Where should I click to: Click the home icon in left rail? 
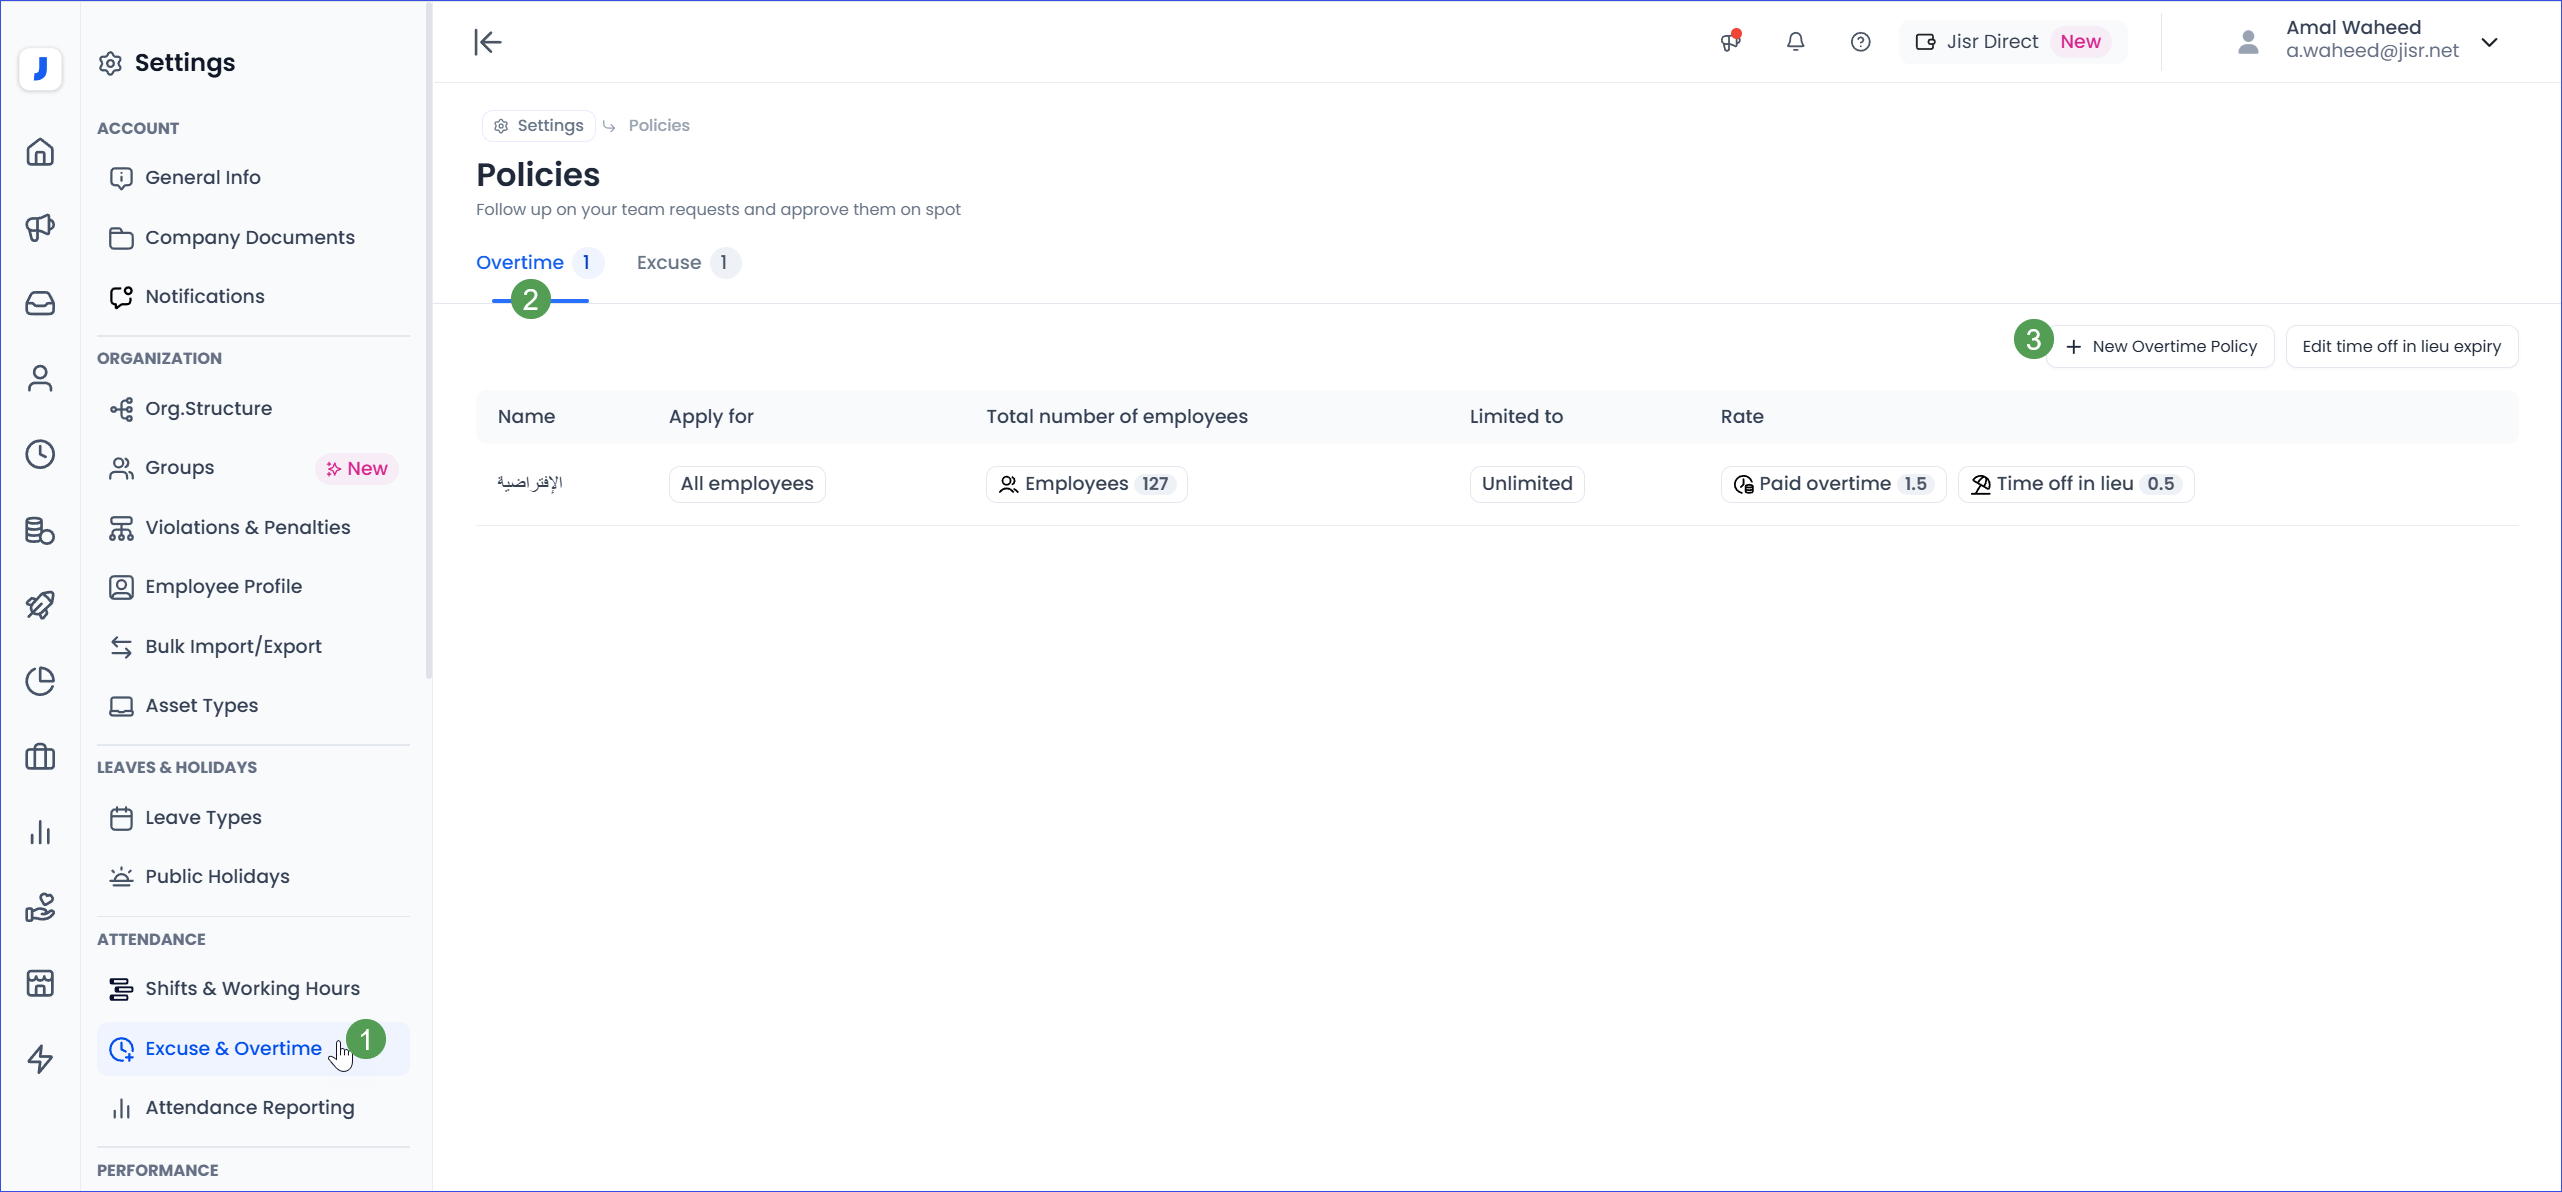(x=40, y=152)
